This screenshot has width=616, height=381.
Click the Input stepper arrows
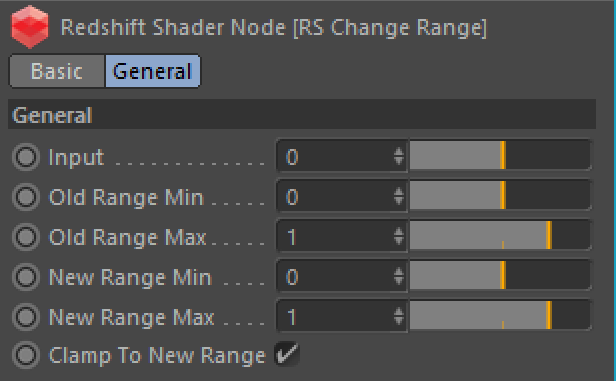(x=399, y=156)
